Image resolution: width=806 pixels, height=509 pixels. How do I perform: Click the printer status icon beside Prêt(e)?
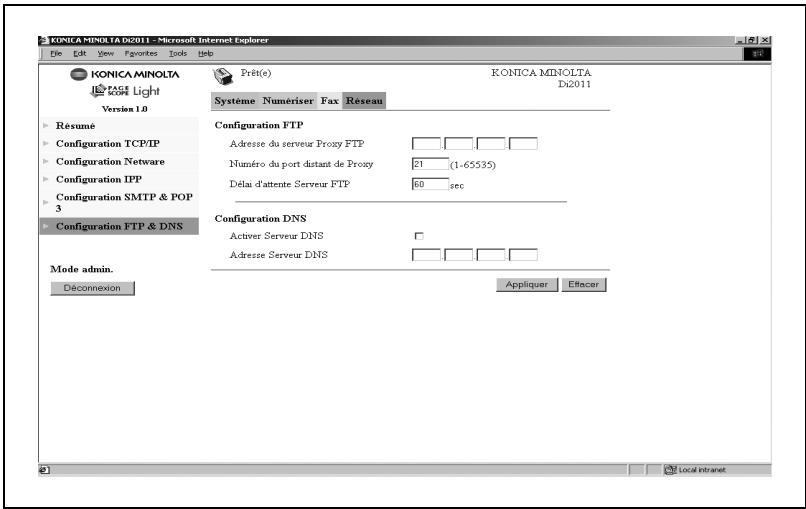pos(223,77)
